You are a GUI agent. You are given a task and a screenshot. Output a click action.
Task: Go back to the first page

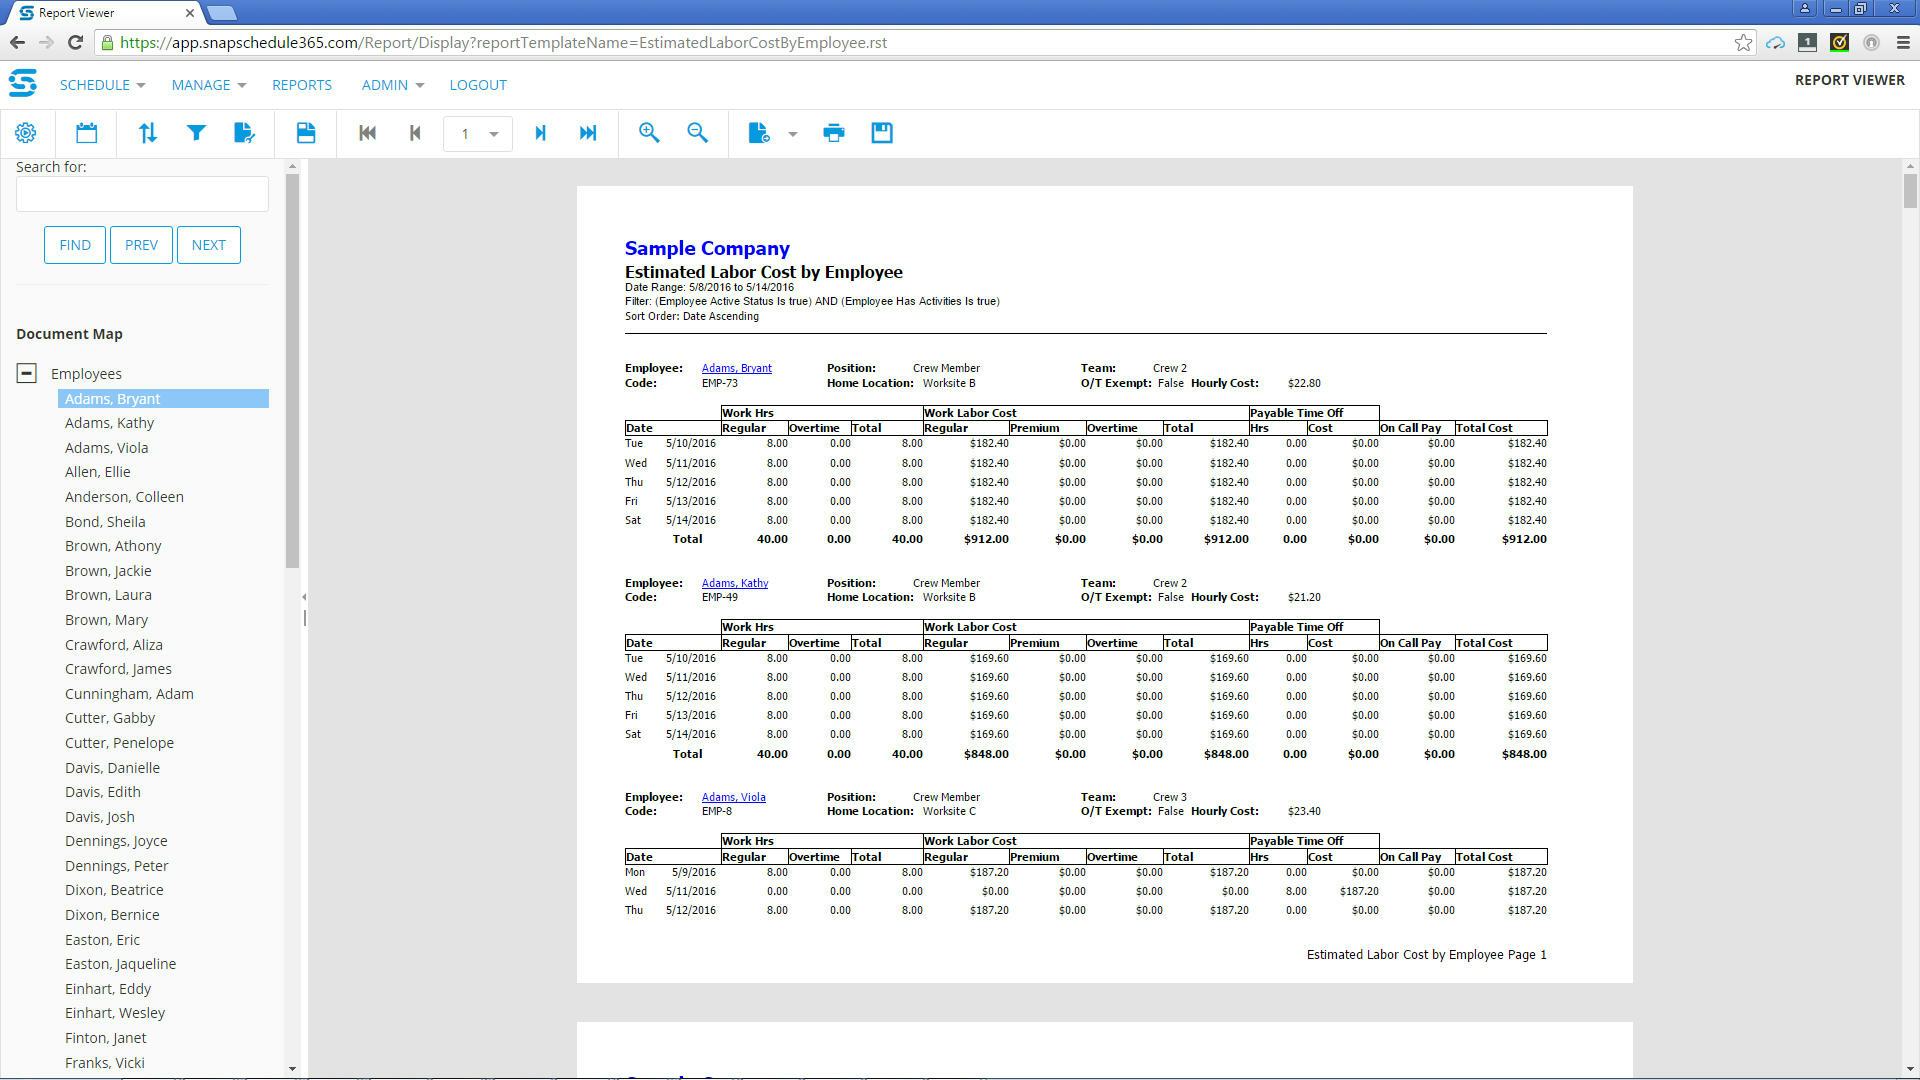coord(367,132)
